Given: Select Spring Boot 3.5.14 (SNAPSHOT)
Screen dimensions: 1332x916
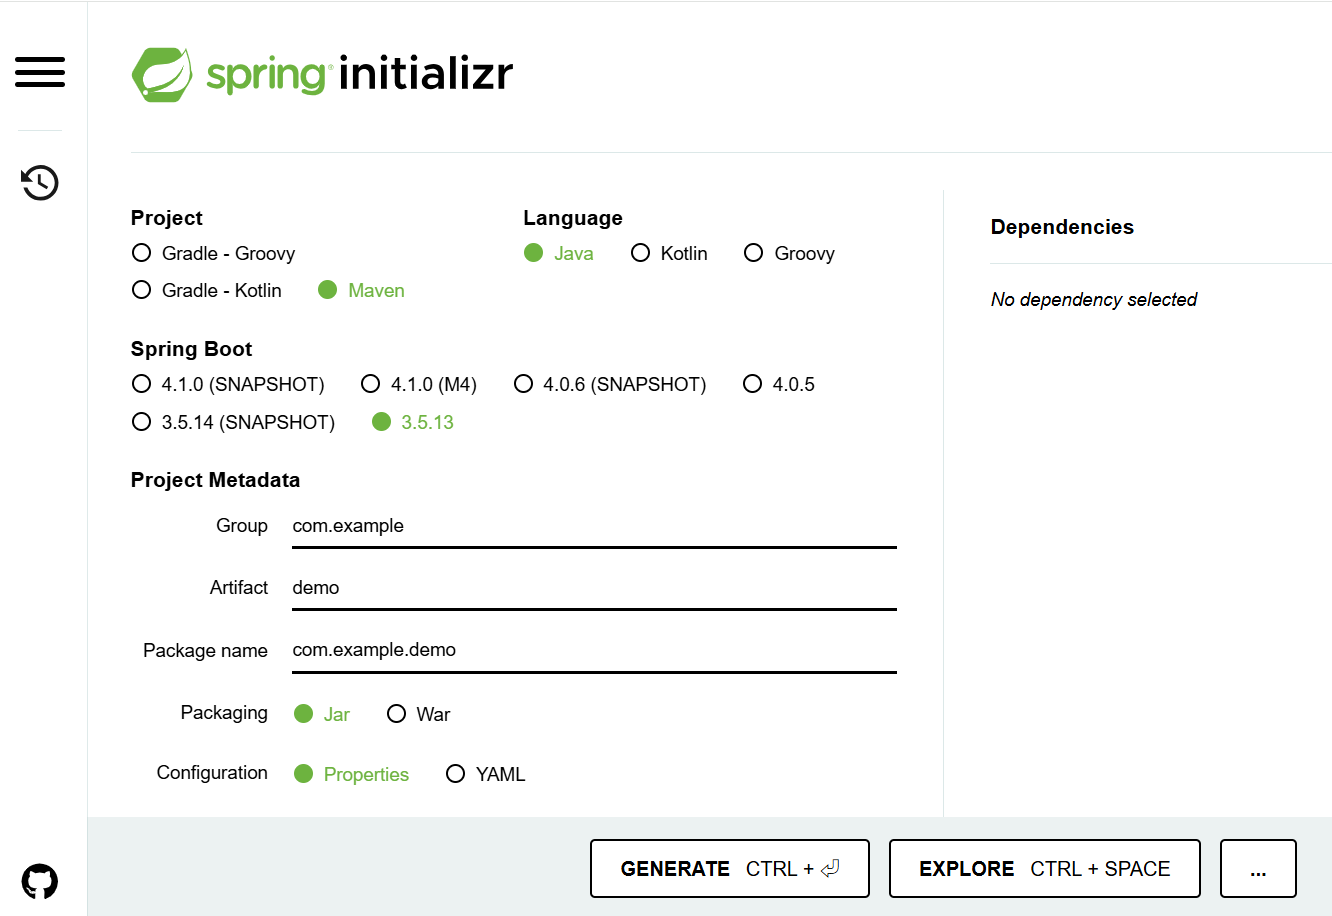Looking at the screenshot, I should [142, 422].
